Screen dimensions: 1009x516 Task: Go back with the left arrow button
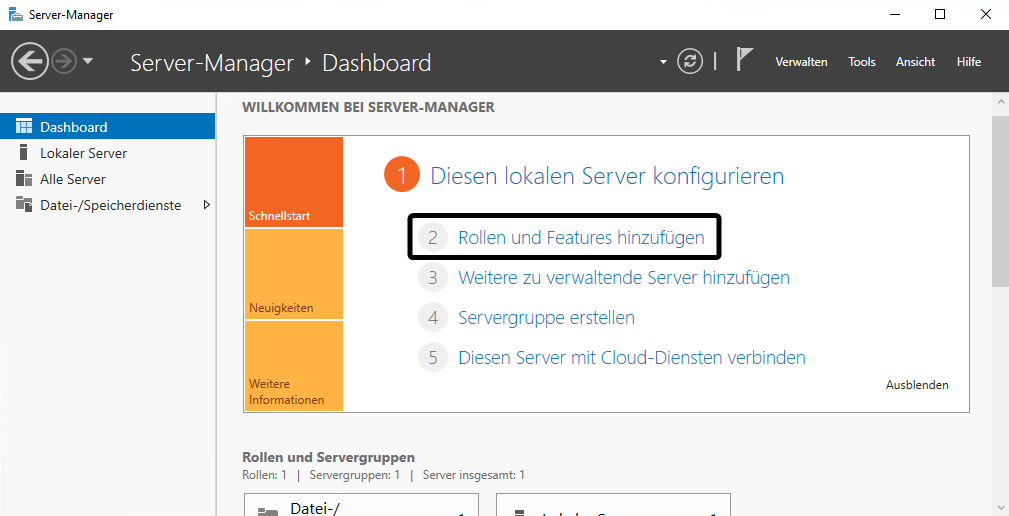[x=30, y=62]
